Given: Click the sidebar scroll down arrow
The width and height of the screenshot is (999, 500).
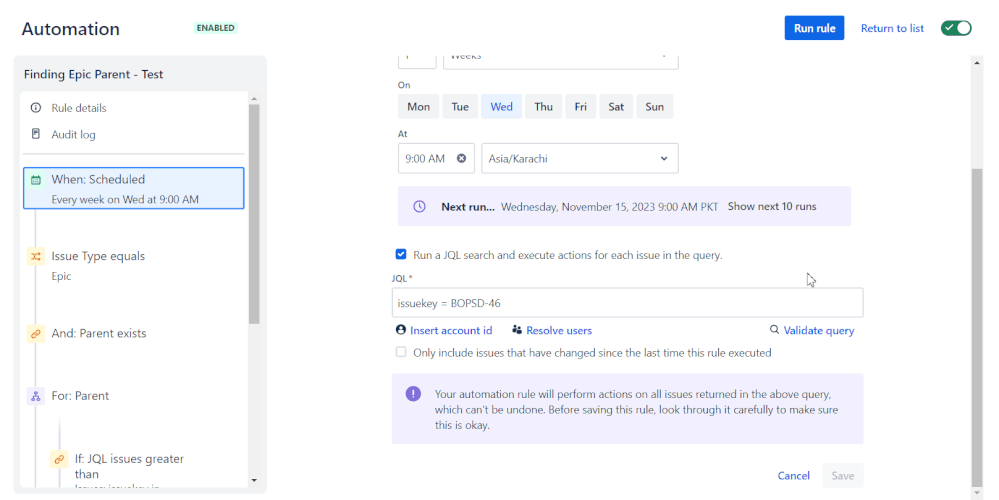Looking at the screenshot, I should click(x=254, y=480).
